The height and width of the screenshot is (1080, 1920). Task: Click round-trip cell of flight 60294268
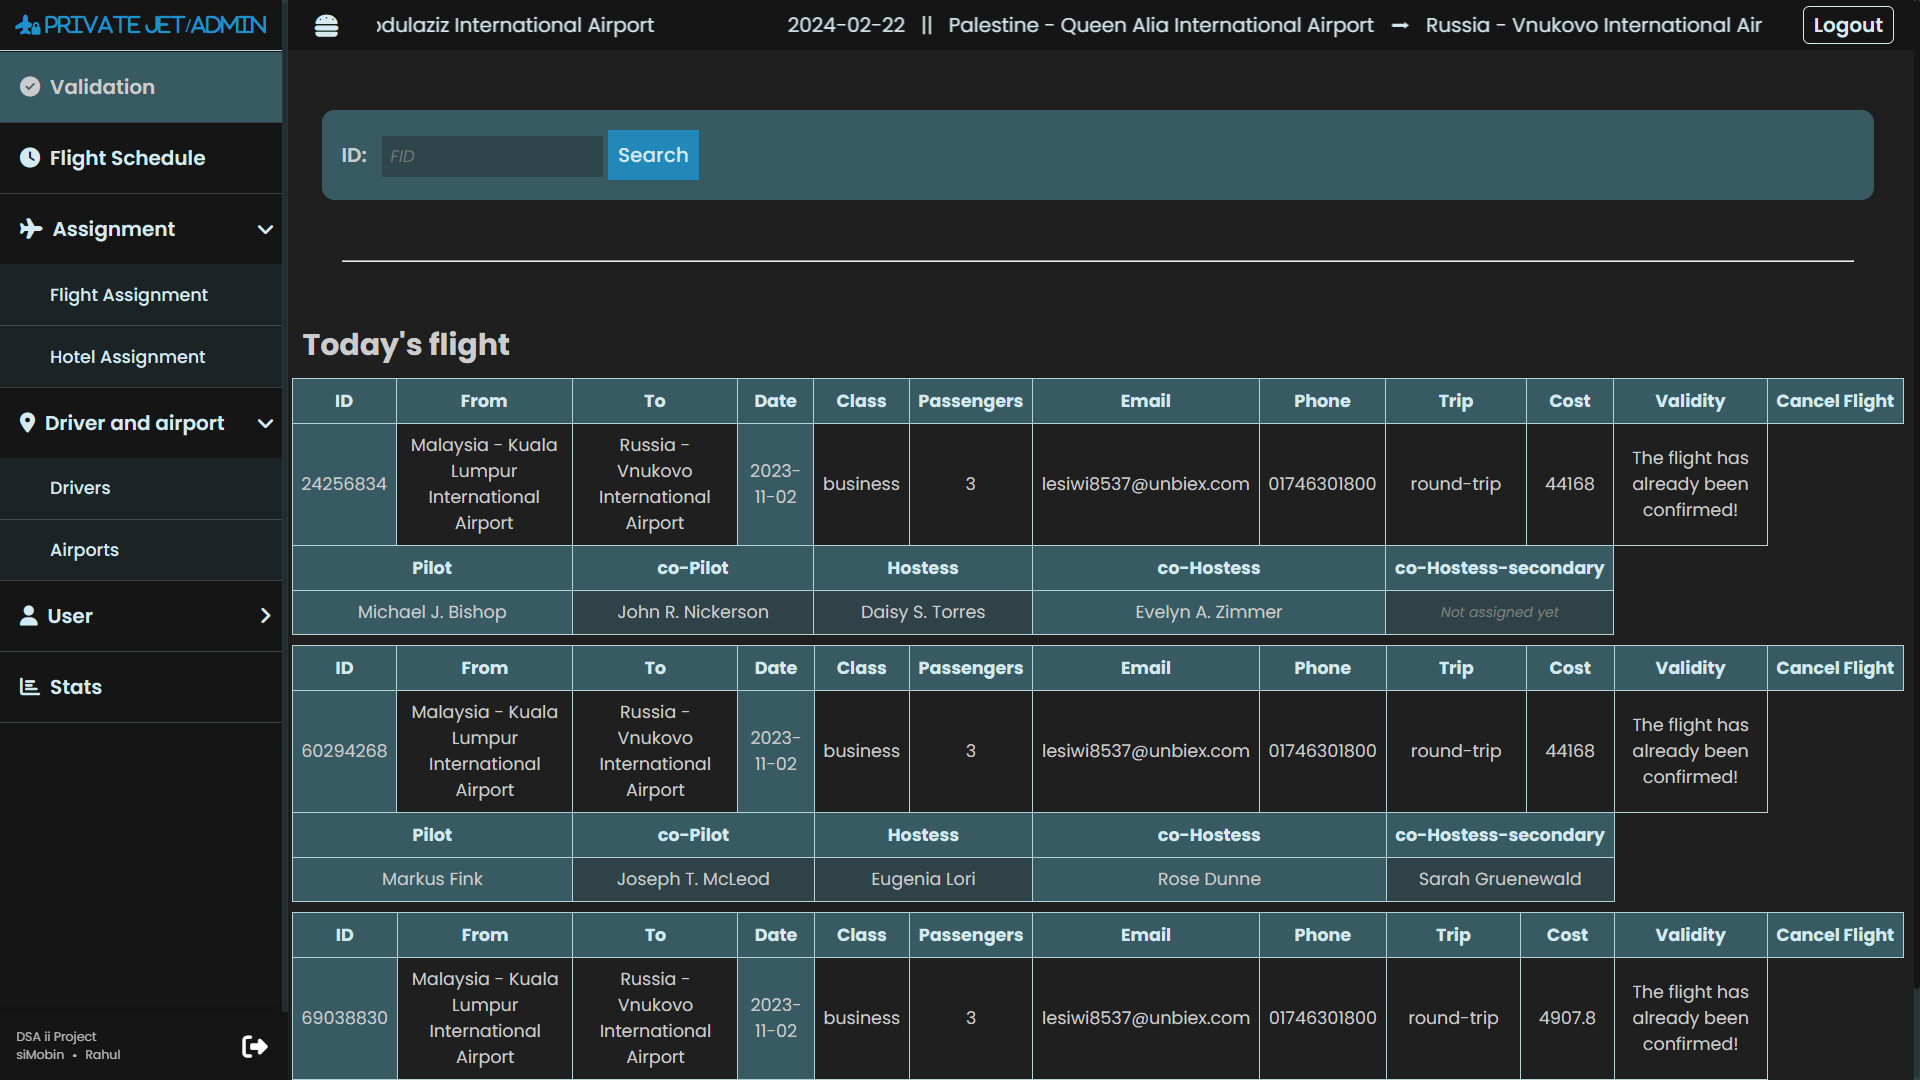(x=1455, y=751)
